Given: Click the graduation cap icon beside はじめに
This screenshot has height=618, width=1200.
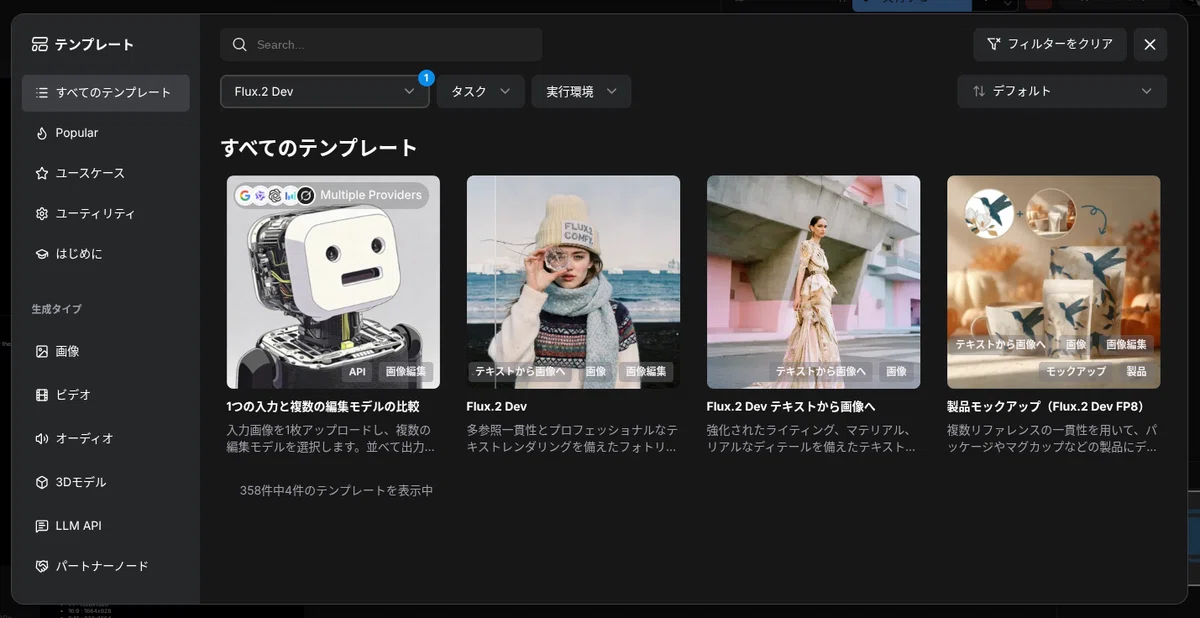Looking at the screenshot, I should point(41,254).
